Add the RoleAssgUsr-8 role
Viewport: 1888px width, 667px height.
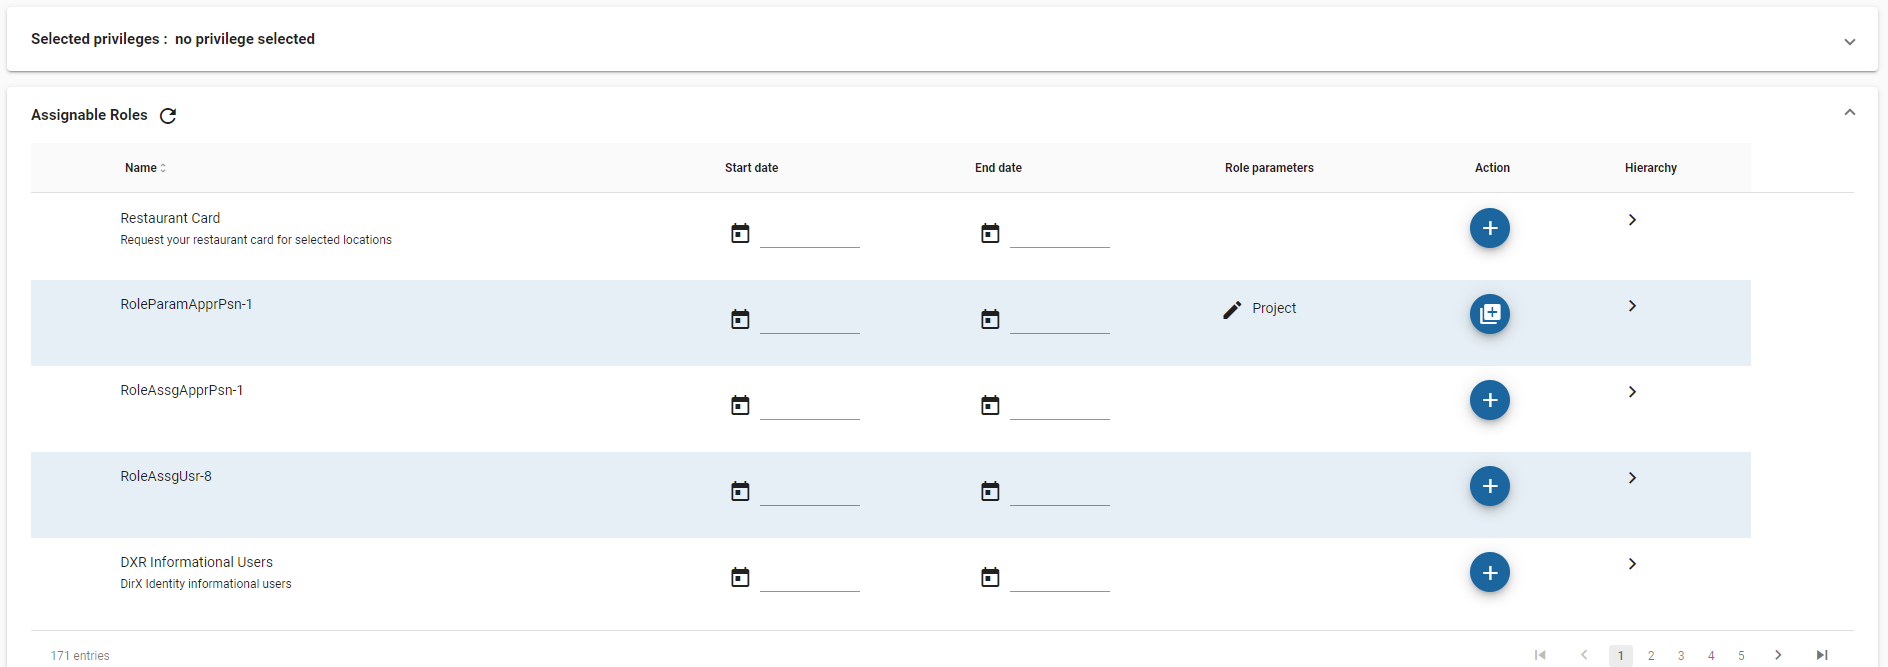1489,486
